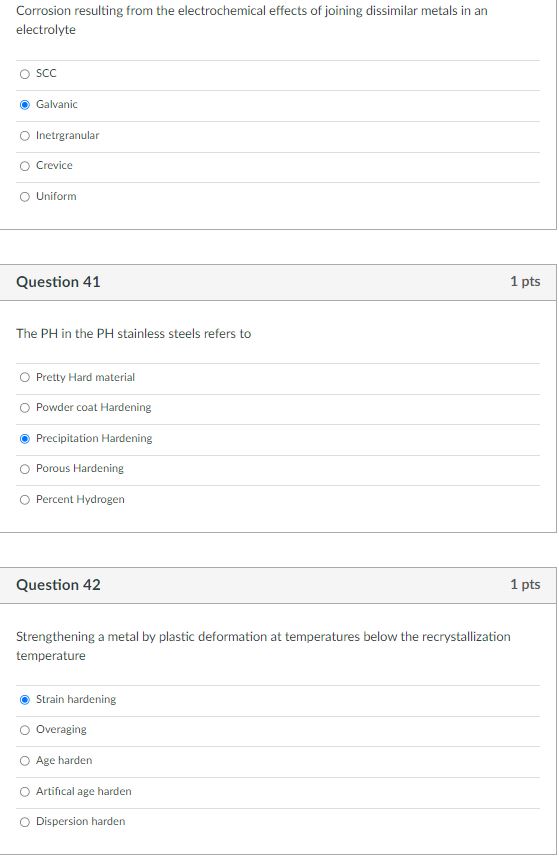Choose Percent Hydrogen radio button
Screen dimensions: 559x858
[x=25, y=500]
